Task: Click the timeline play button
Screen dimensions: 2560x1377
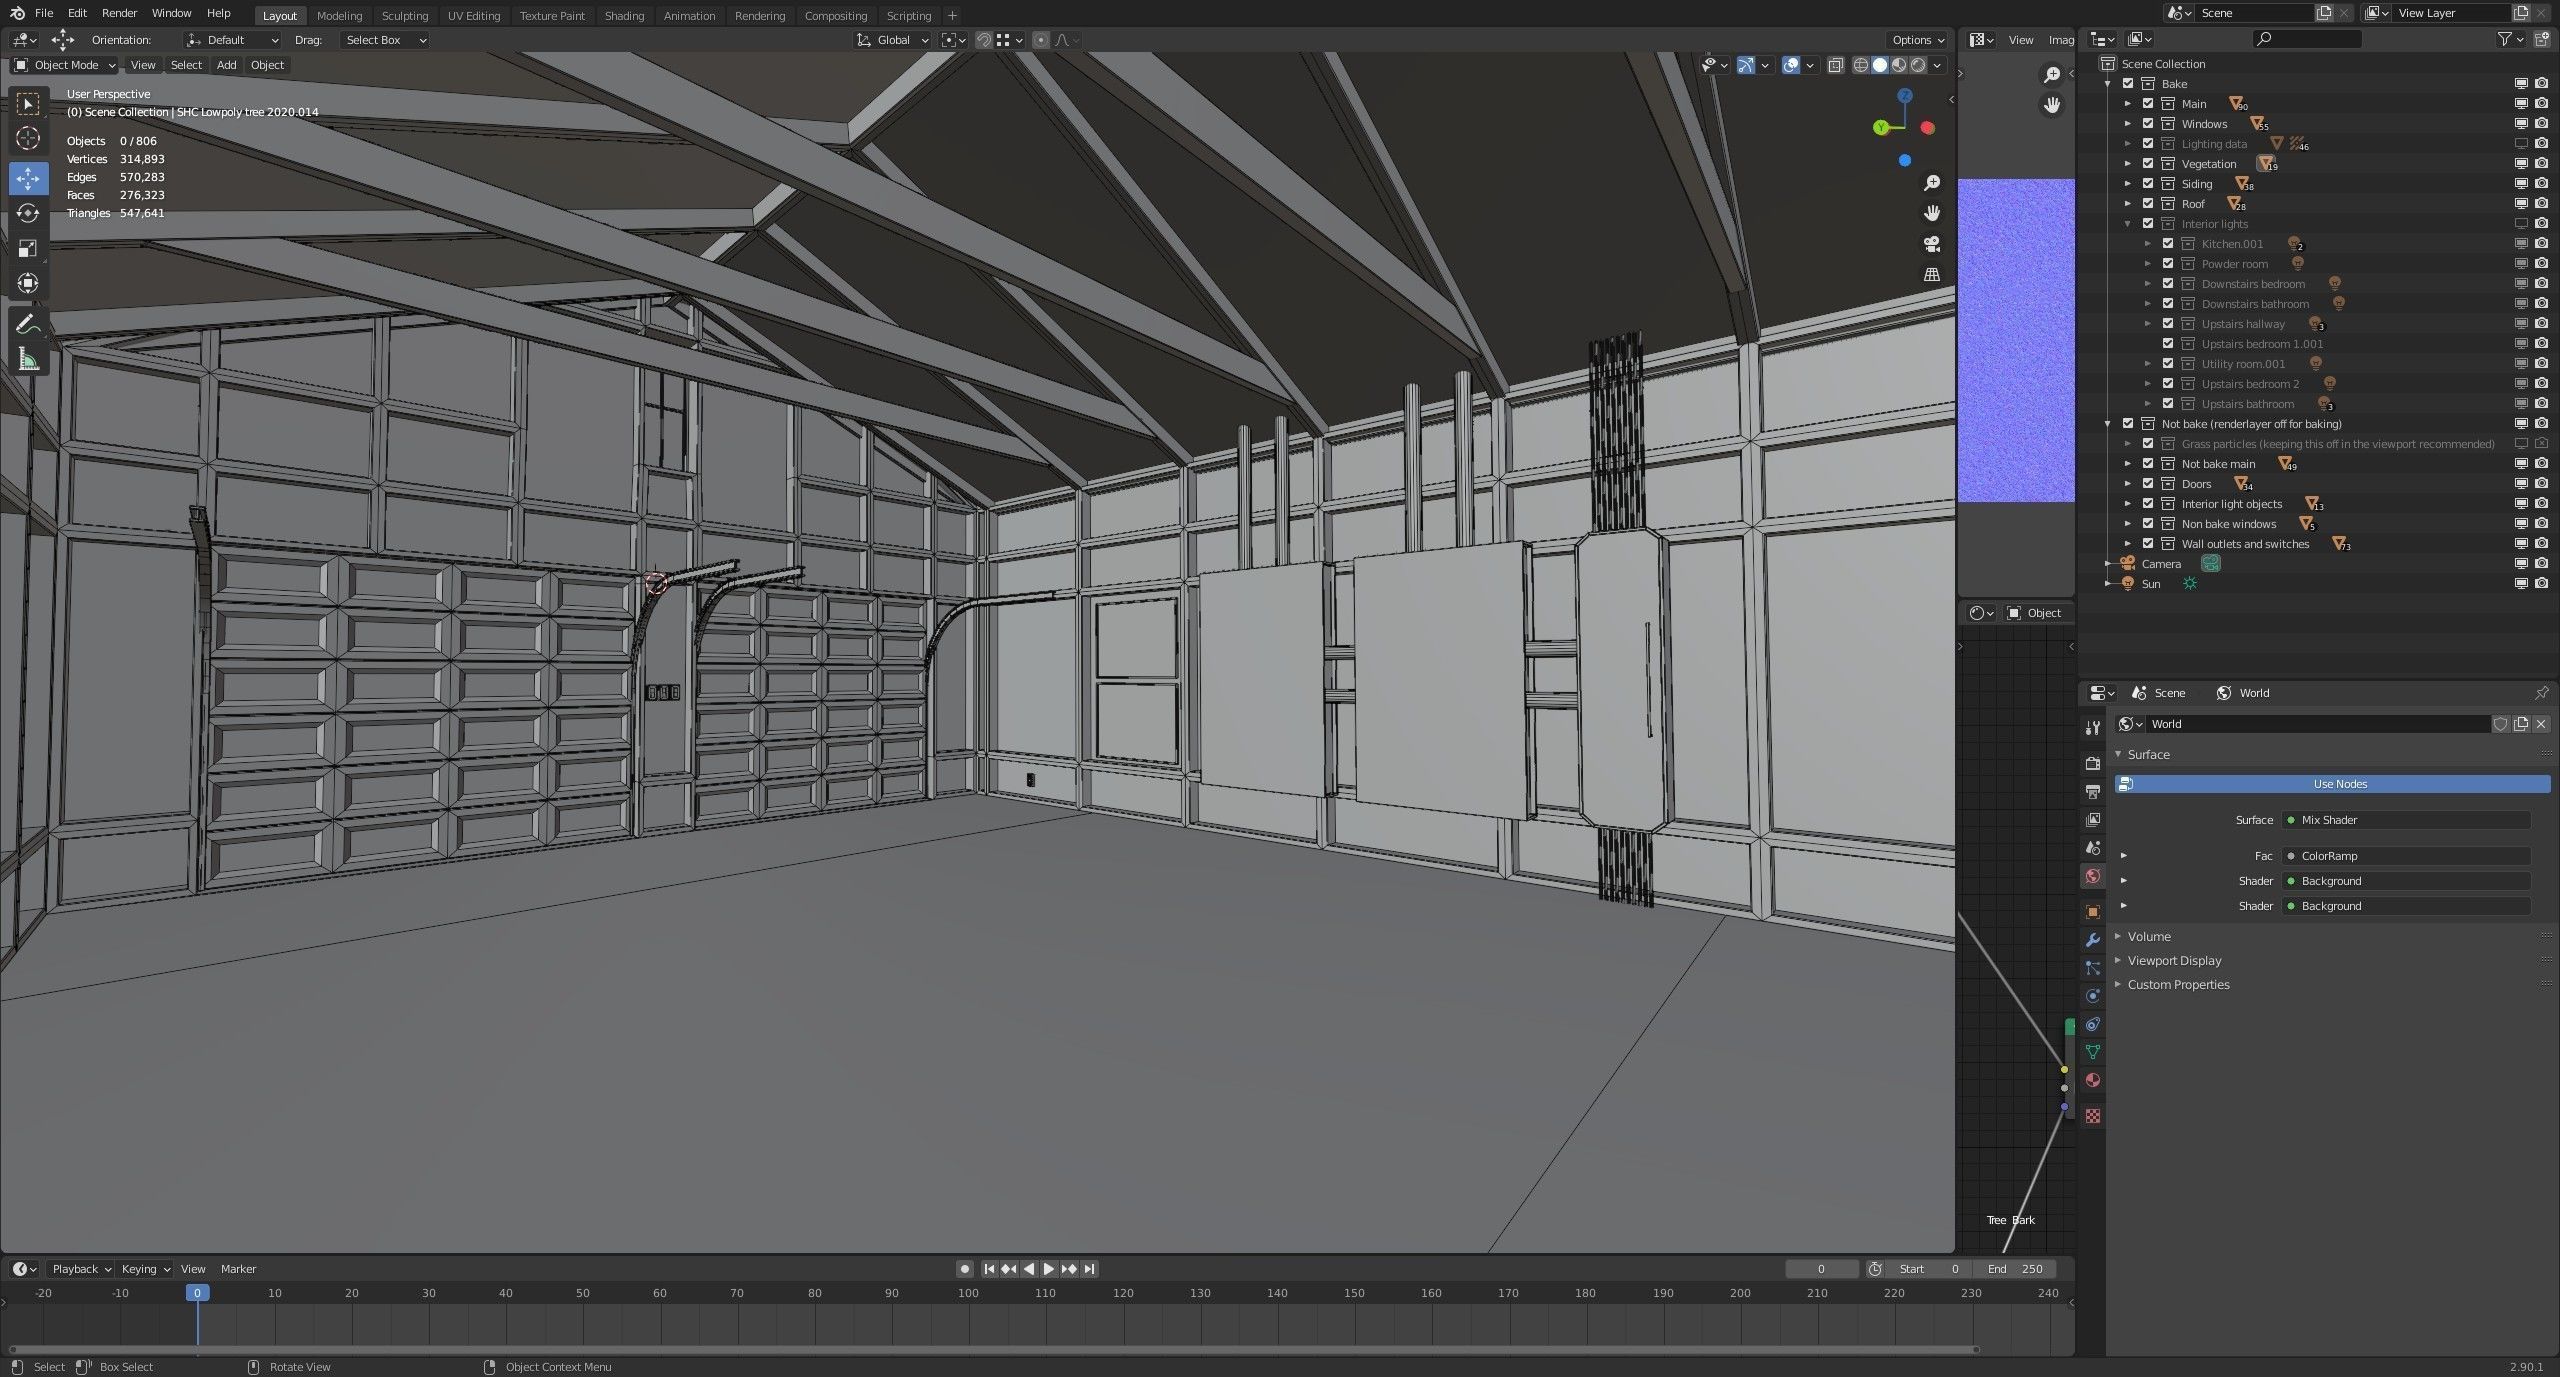Action: click(1049, 1269)
